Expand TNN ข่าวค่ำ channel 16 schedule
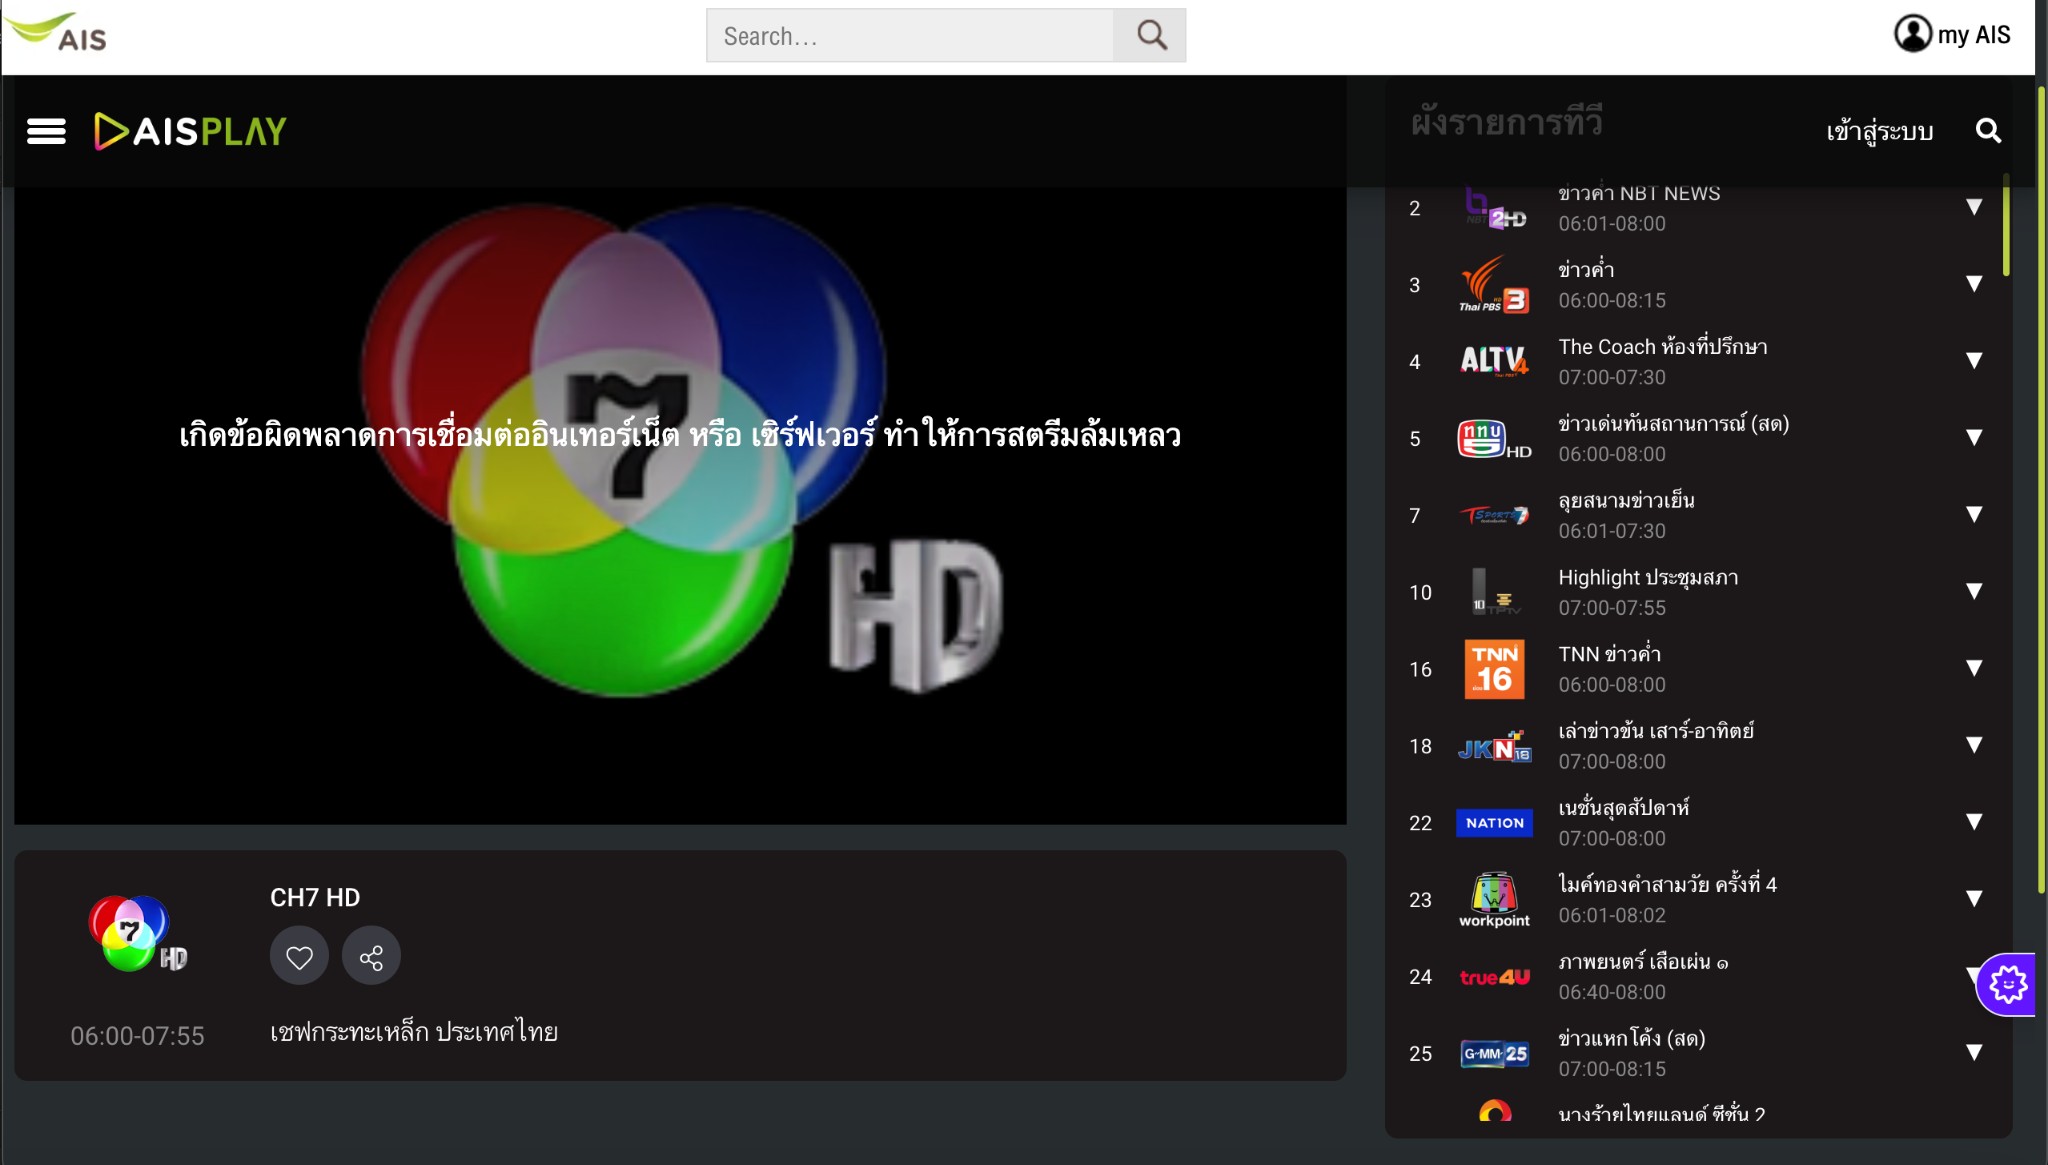 point(1974,668)
